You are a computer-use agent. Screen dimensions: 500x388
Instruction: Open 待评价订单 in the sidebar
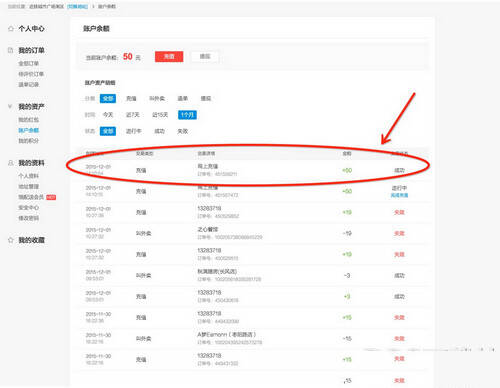(x=31, y=74)
